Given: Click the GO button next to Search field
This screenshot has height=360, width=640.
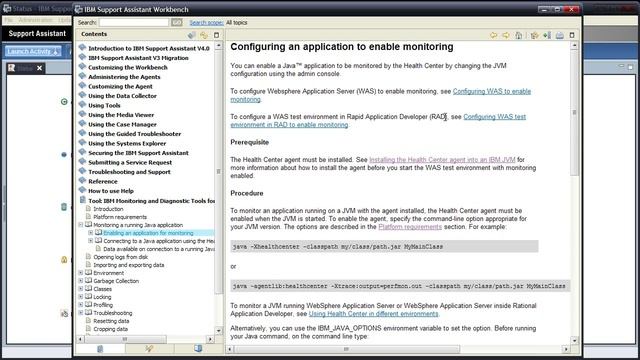Looking at the screenshot, I should (x=177, y=22).
